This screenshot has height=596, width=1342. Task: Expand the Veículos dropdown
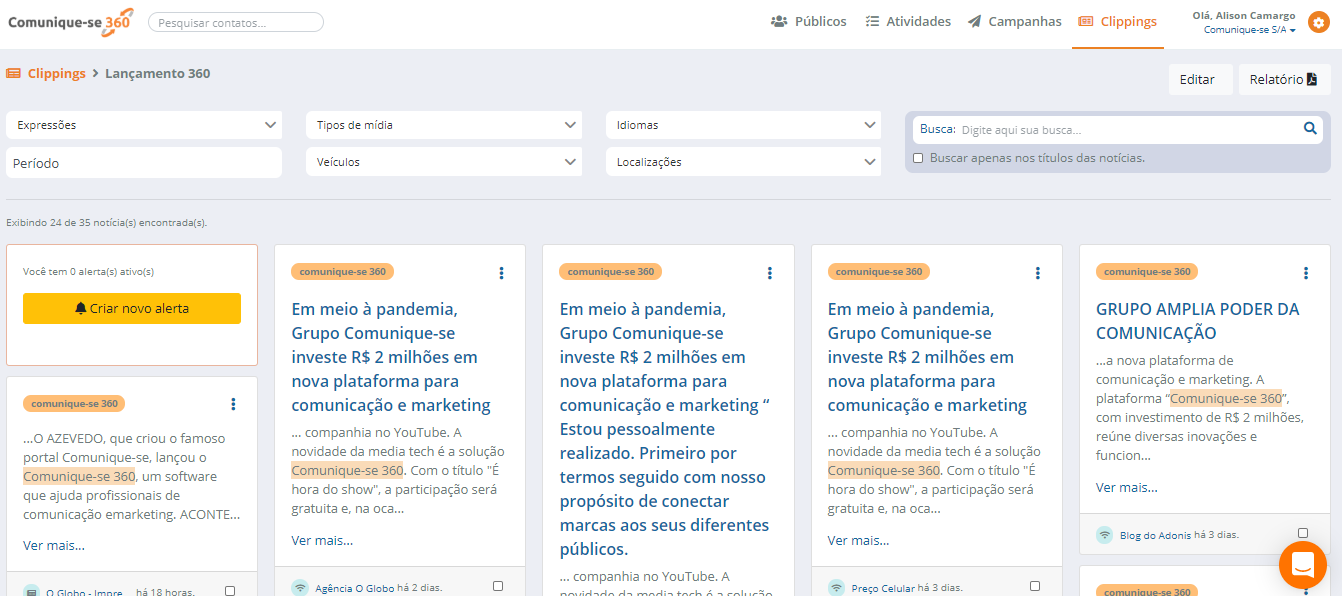click(444, 162)
